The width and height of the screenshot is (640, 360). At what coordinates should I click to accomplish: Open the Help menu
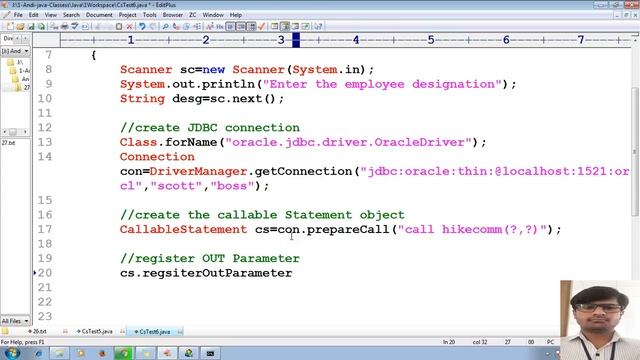coord(236,15)
